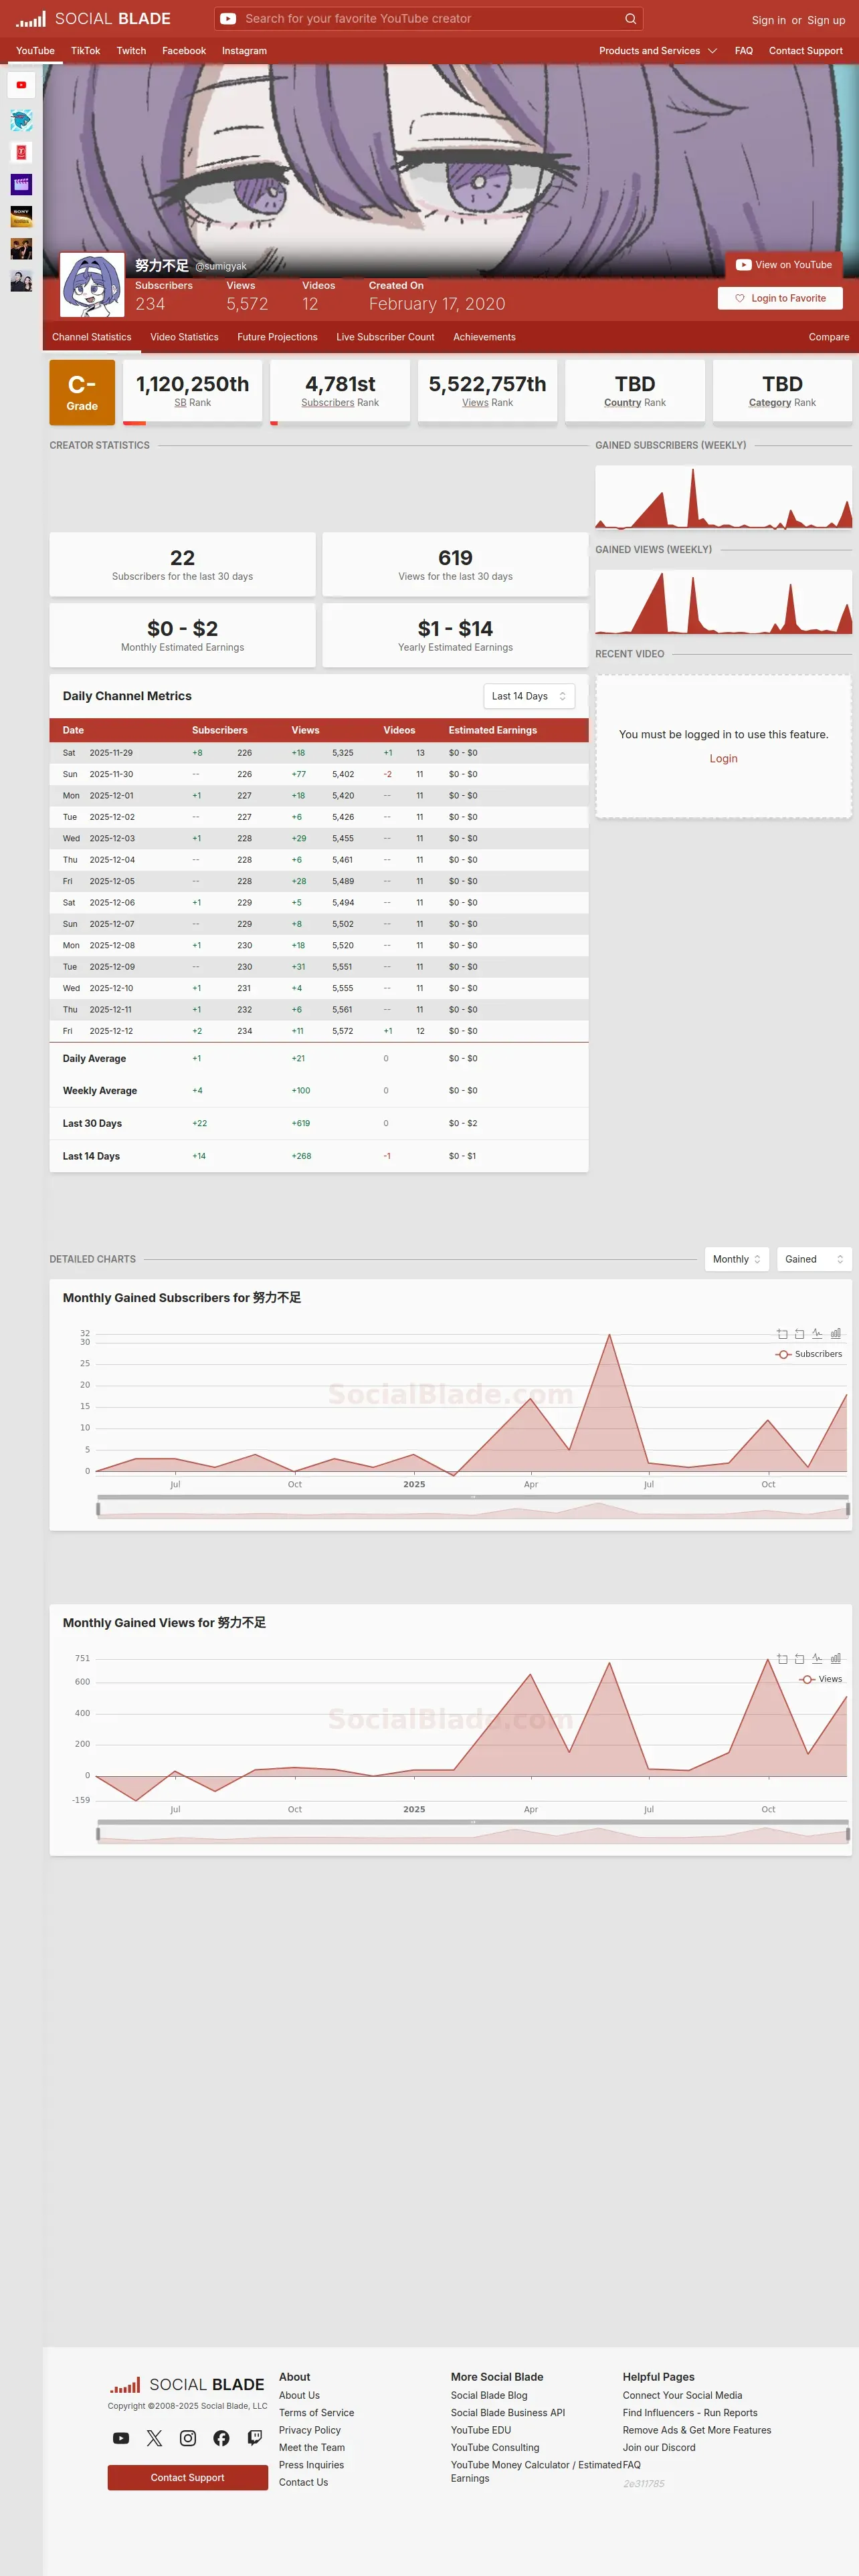Open the Join our Discord footer link
859x2576 pixels.
tap(659, 2448)
